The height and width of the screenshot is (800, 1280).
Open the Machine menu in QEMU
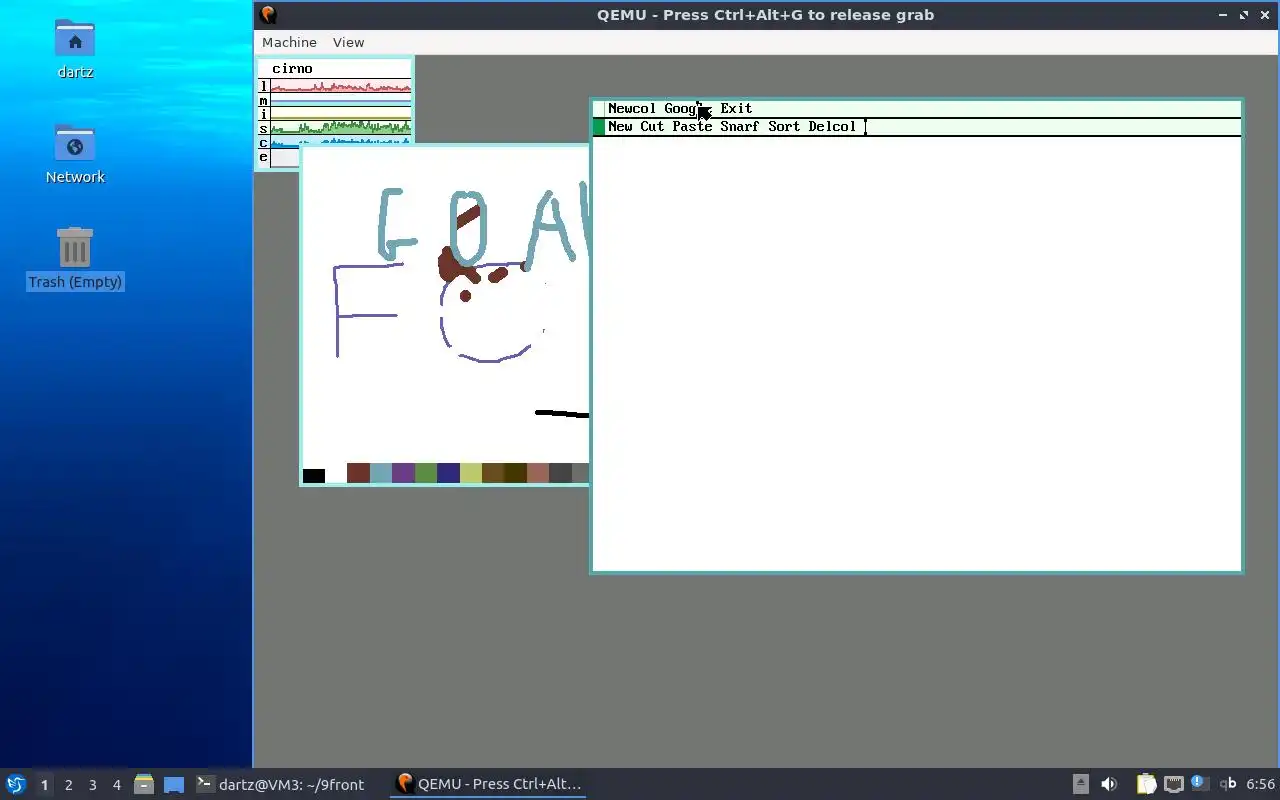point(289,42)
